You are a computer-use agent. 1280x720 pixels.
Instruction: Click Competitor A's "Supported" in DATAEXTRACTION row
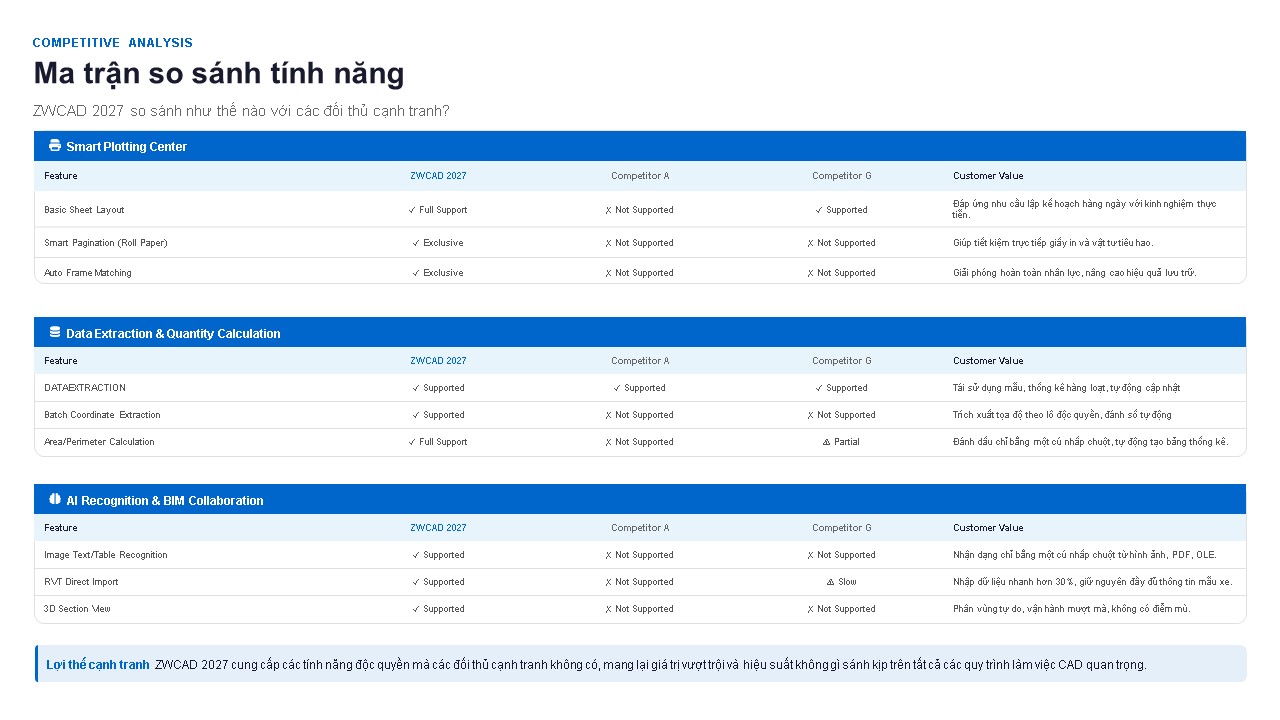[x=640, y=388]
